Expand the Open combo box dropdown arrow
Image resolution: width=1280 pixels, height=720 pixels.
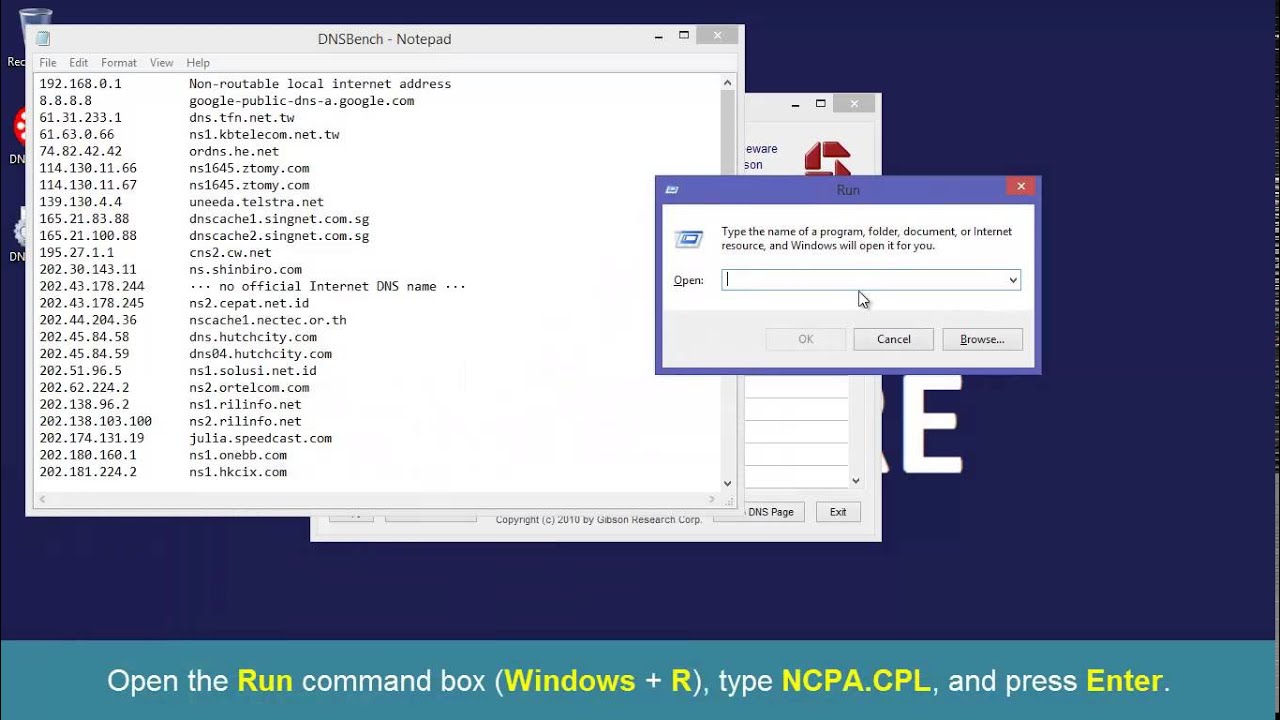(1012, 280)
